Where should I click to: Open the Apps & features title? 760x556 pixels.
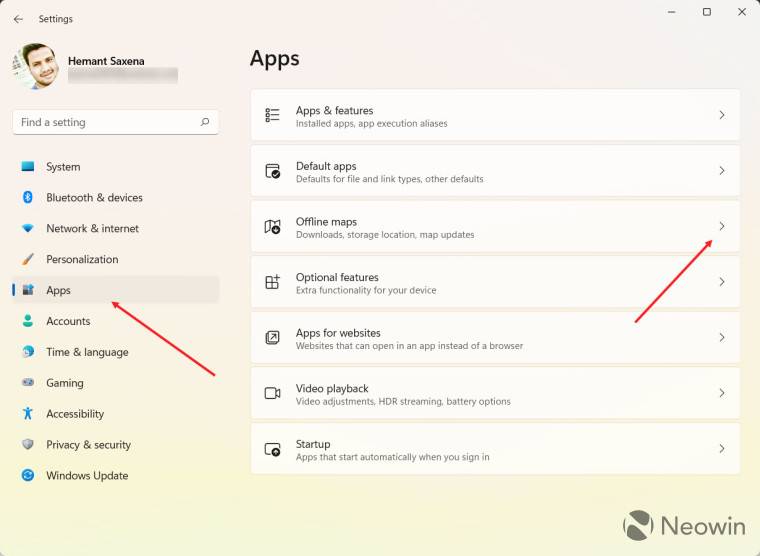click(x=334, y=111)
